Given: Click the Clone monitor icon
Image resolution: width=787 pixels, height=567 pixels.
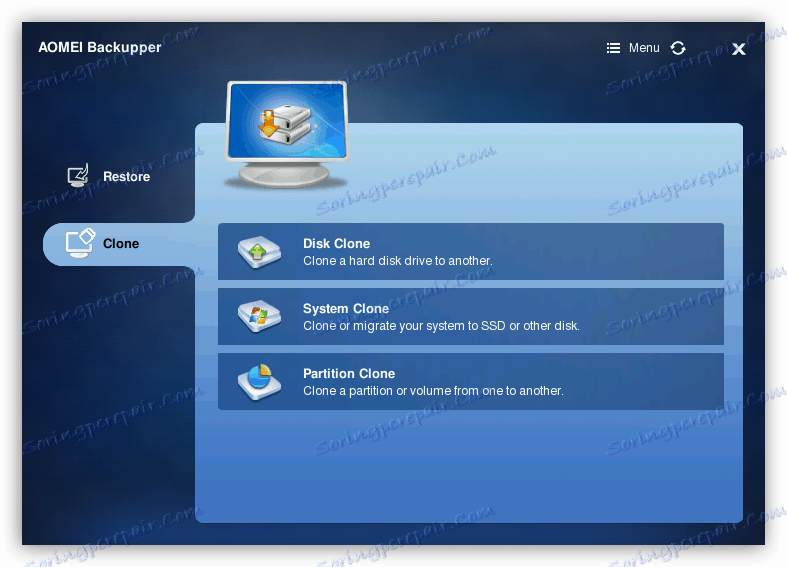Looking at the screenshot, I should pyautogui.click(x=80, y=243).
